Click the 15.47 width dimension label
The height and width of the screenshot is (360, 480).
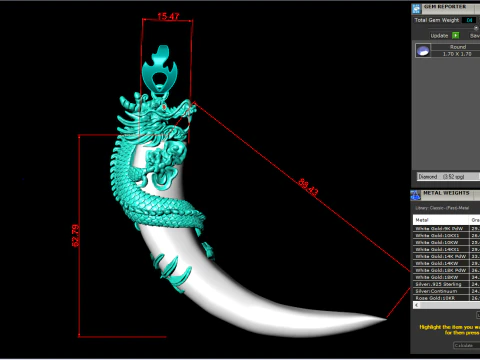tap(168, 16)
